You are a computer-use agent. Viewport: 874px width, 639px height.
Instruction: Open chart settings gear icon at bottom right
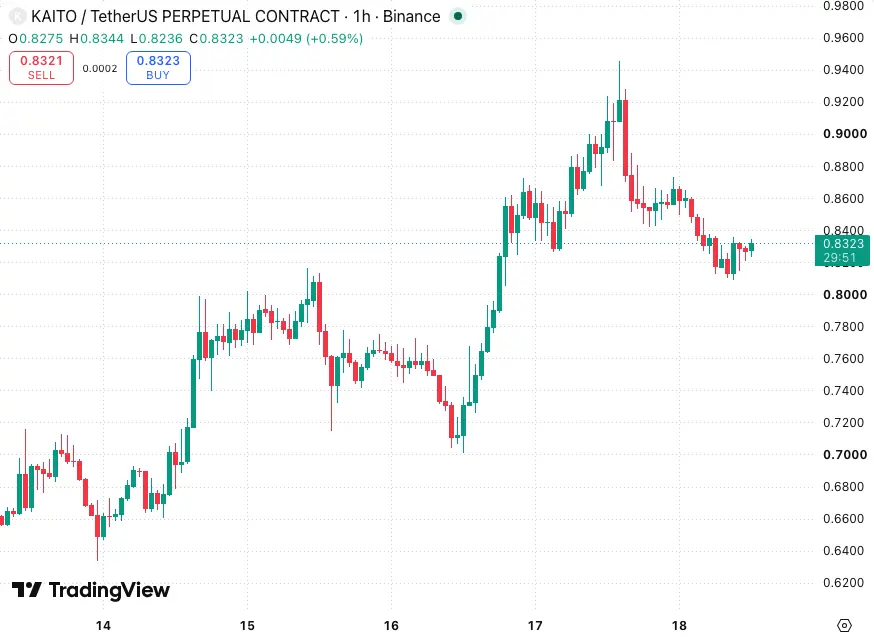[844, 625]
